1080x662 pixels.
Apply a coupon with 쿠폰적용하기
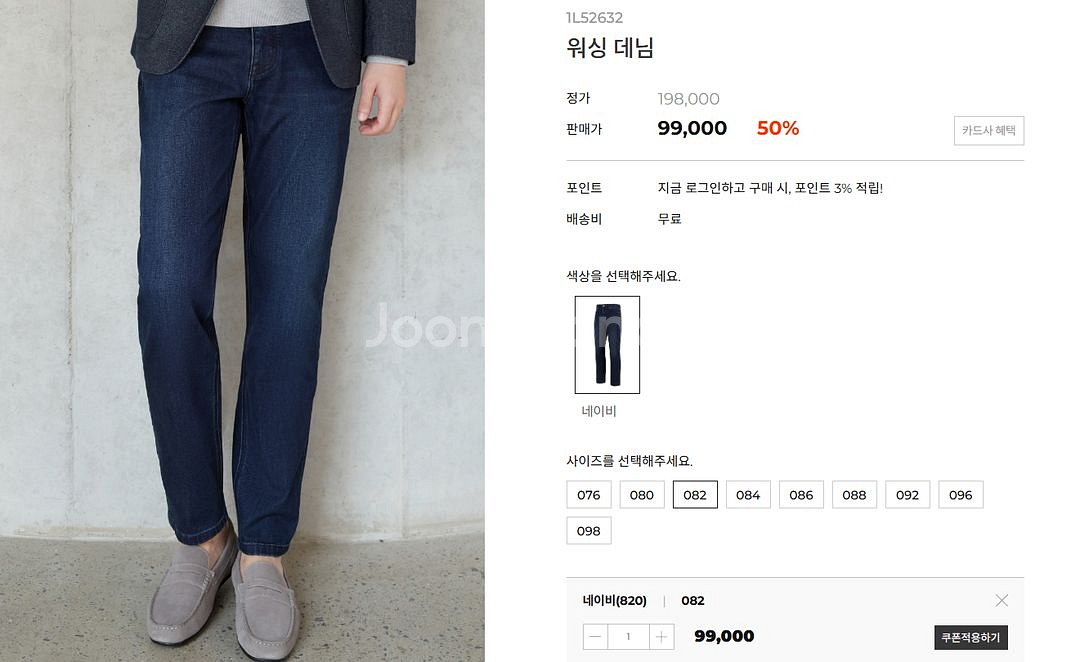[970, 637]
